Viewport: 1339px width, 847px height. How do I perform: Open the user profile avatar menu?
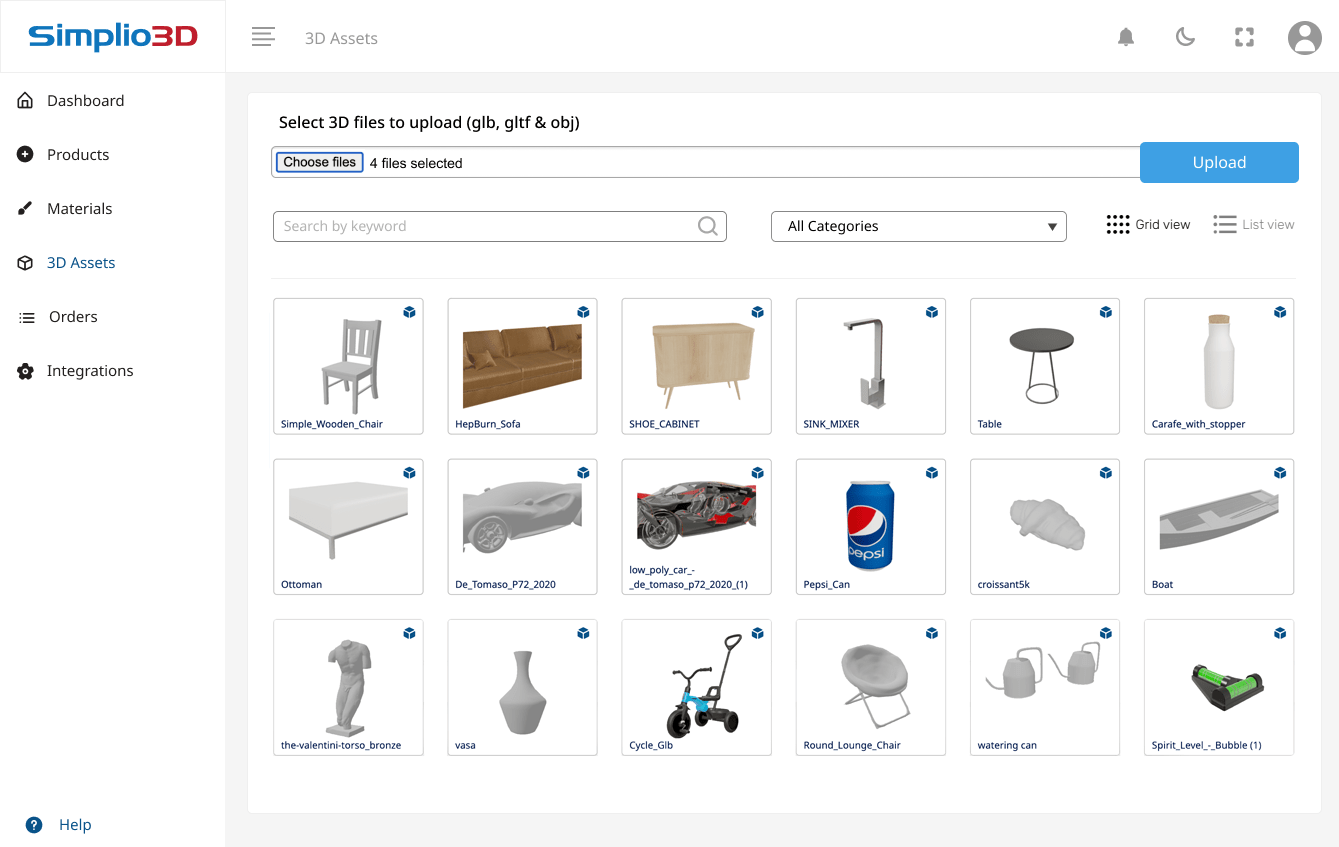click(x=1304, y=38)
